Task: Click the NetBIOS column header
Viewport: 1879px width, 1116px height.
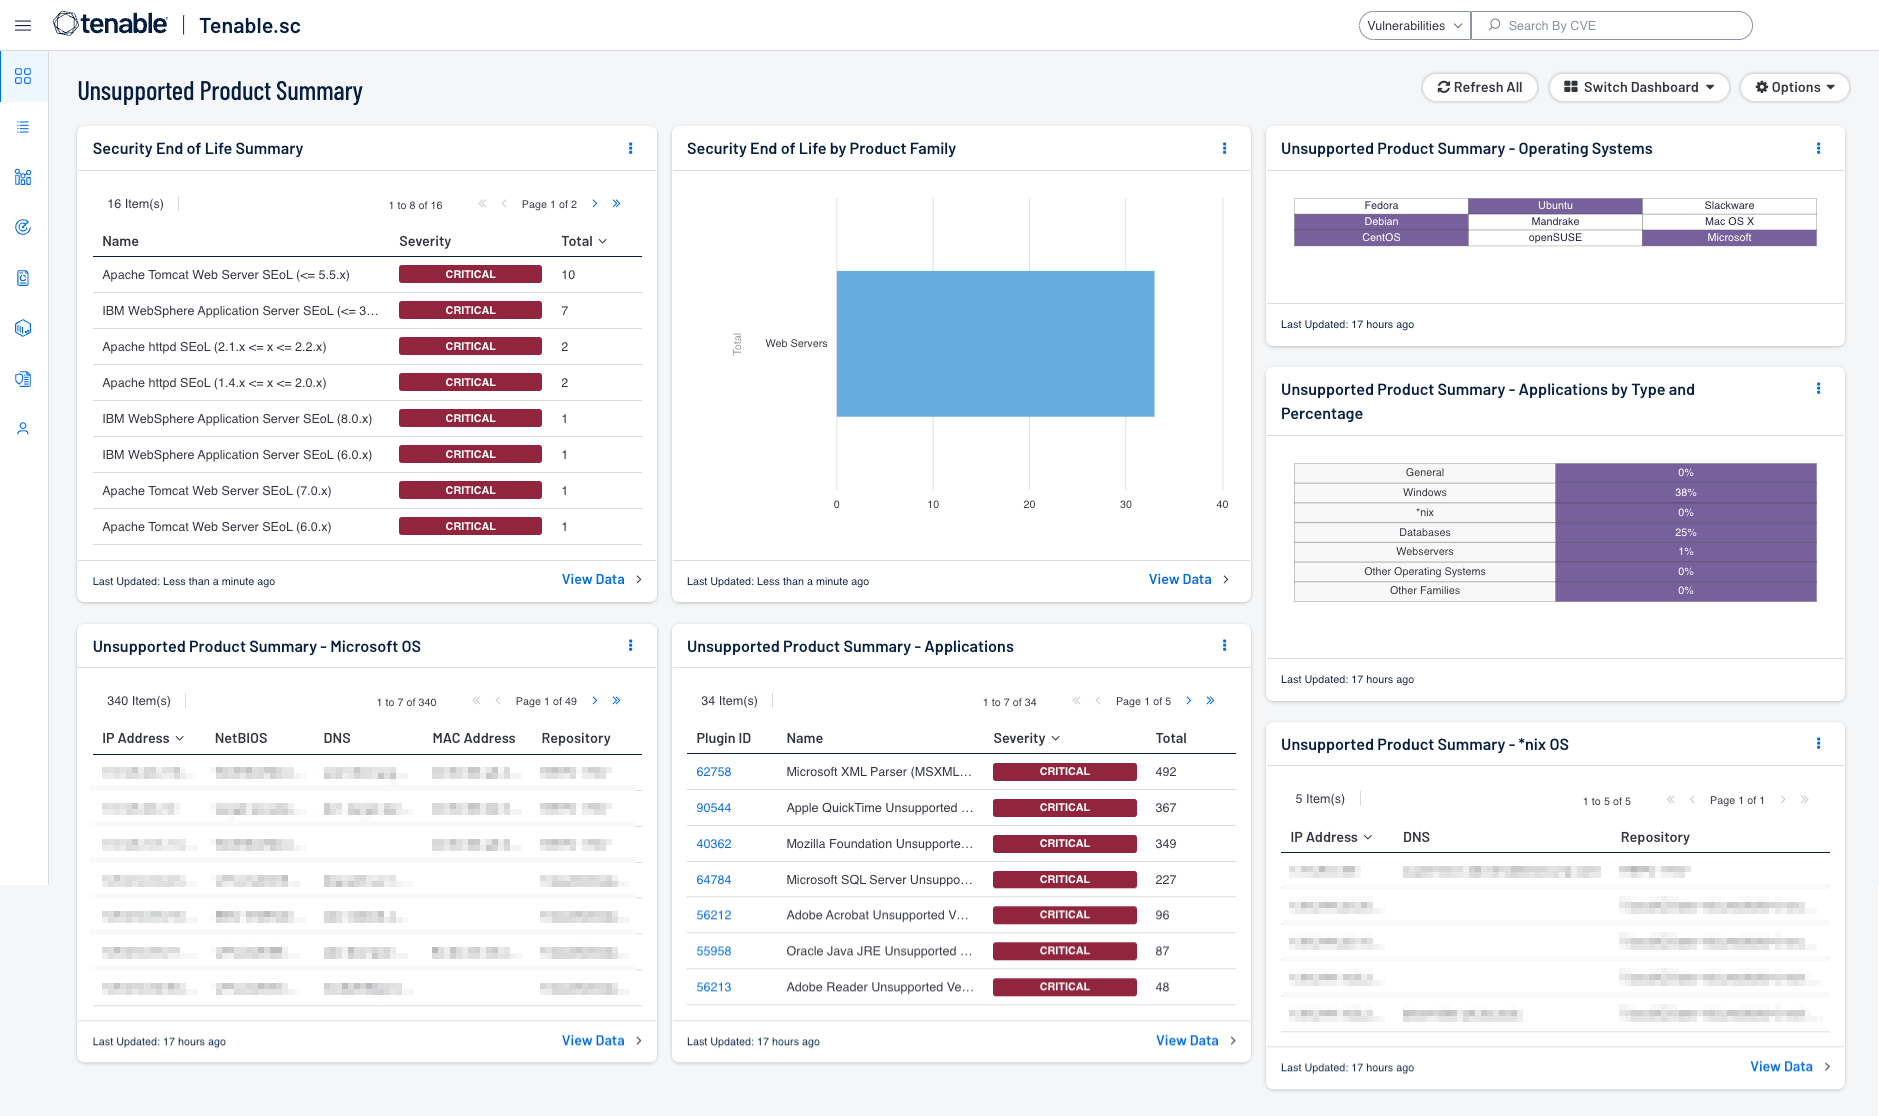Action: tap(241, 738)
